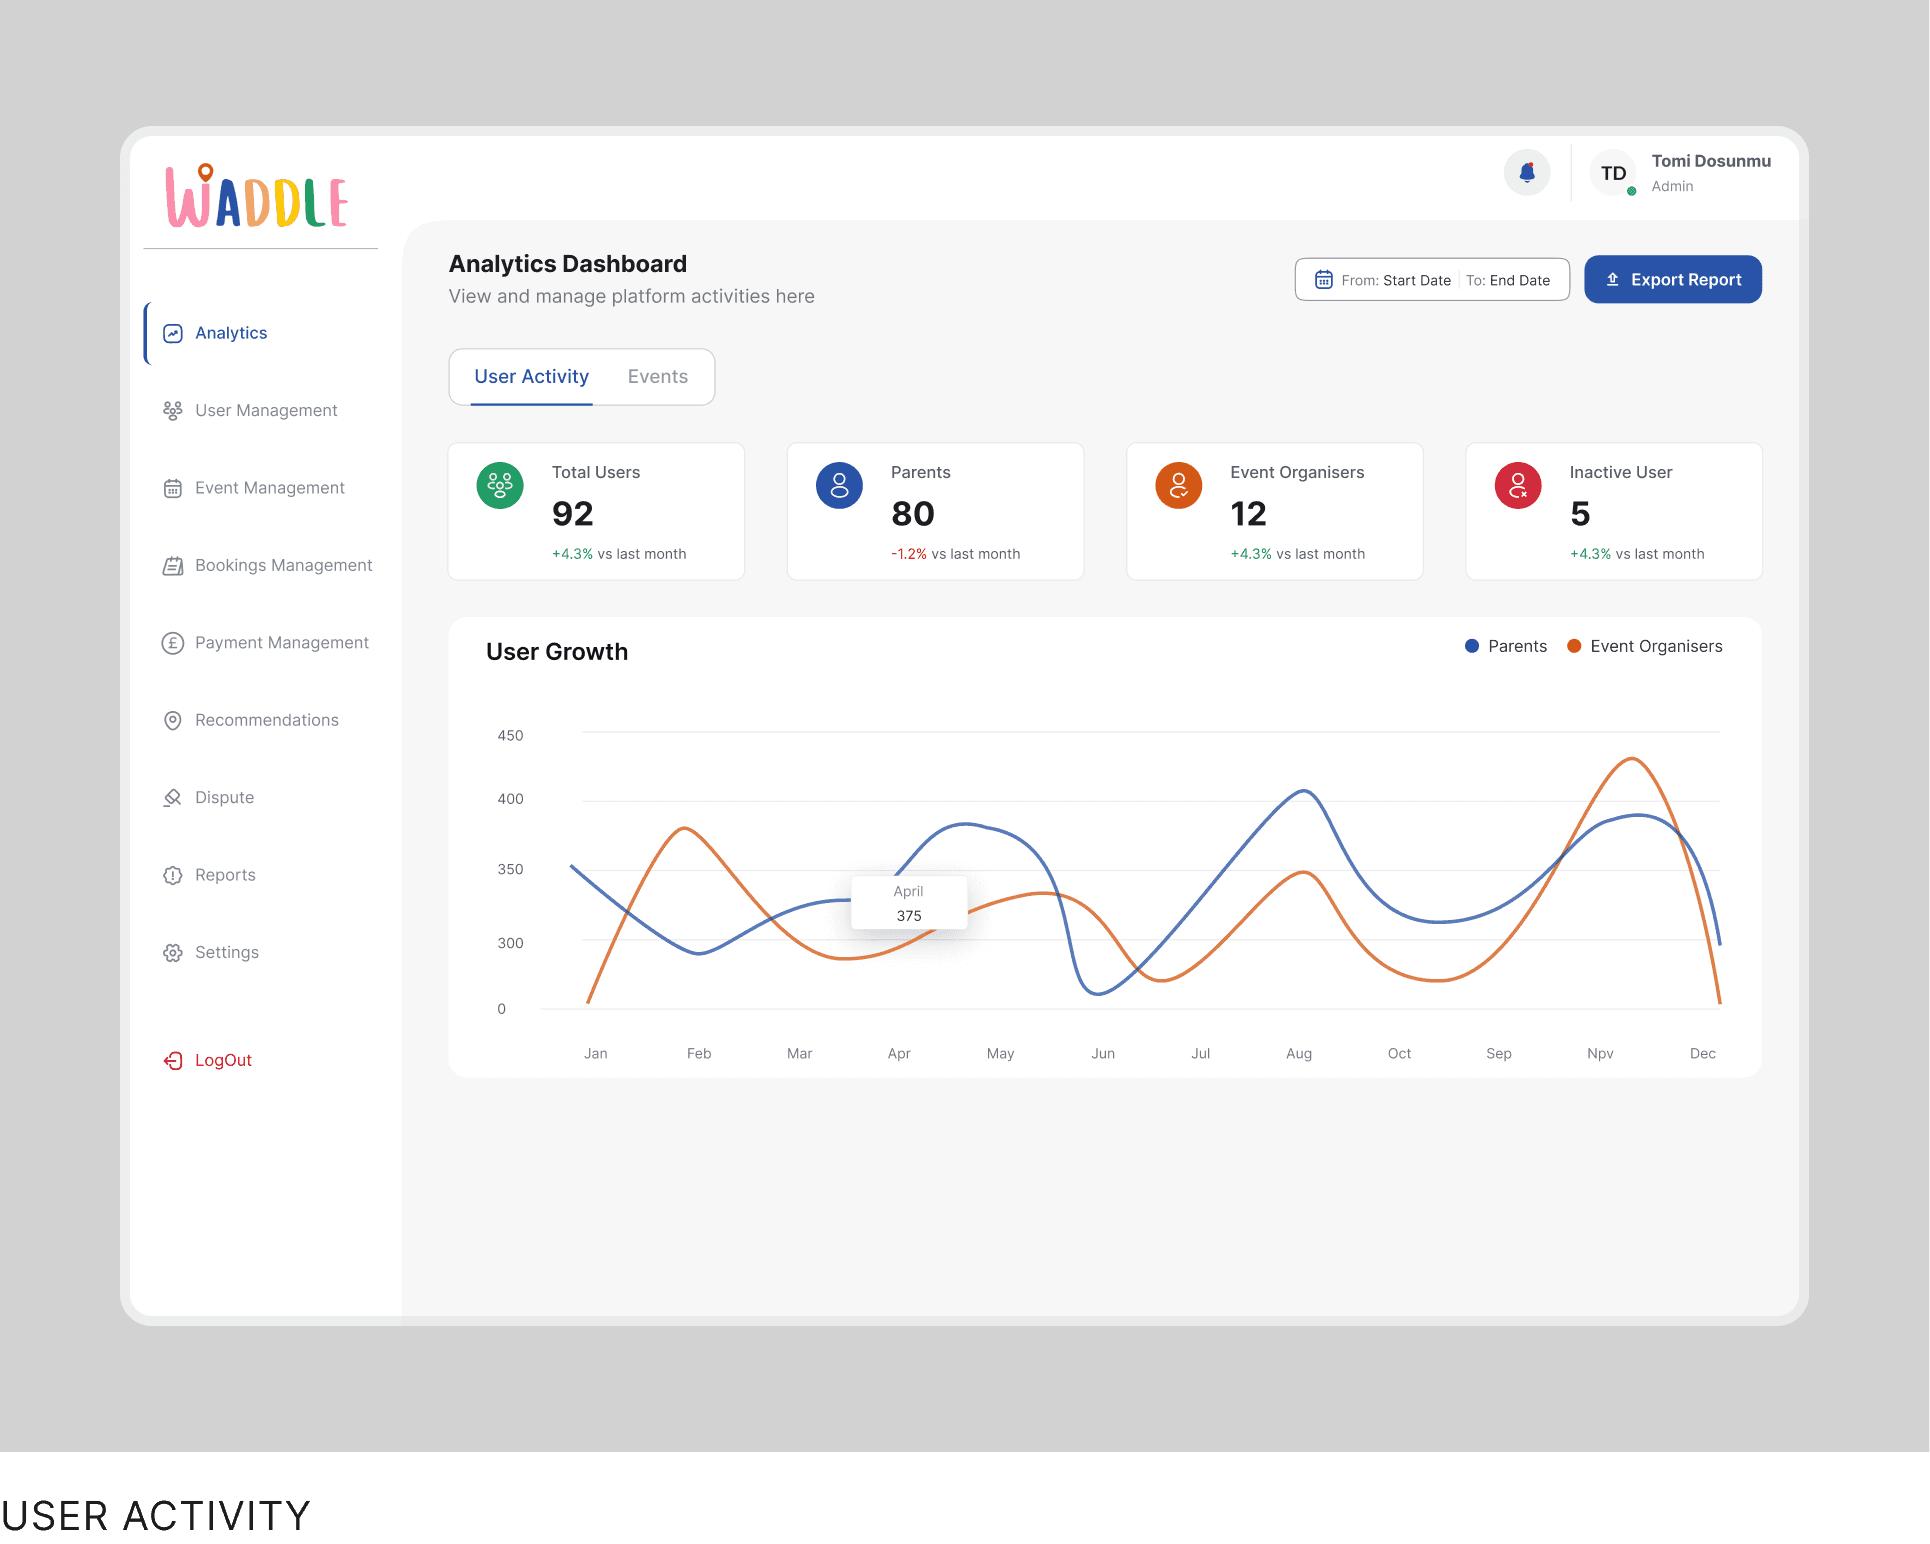
Task: Click LogOut in the sidebar
Action: [x=222, y=1060]
